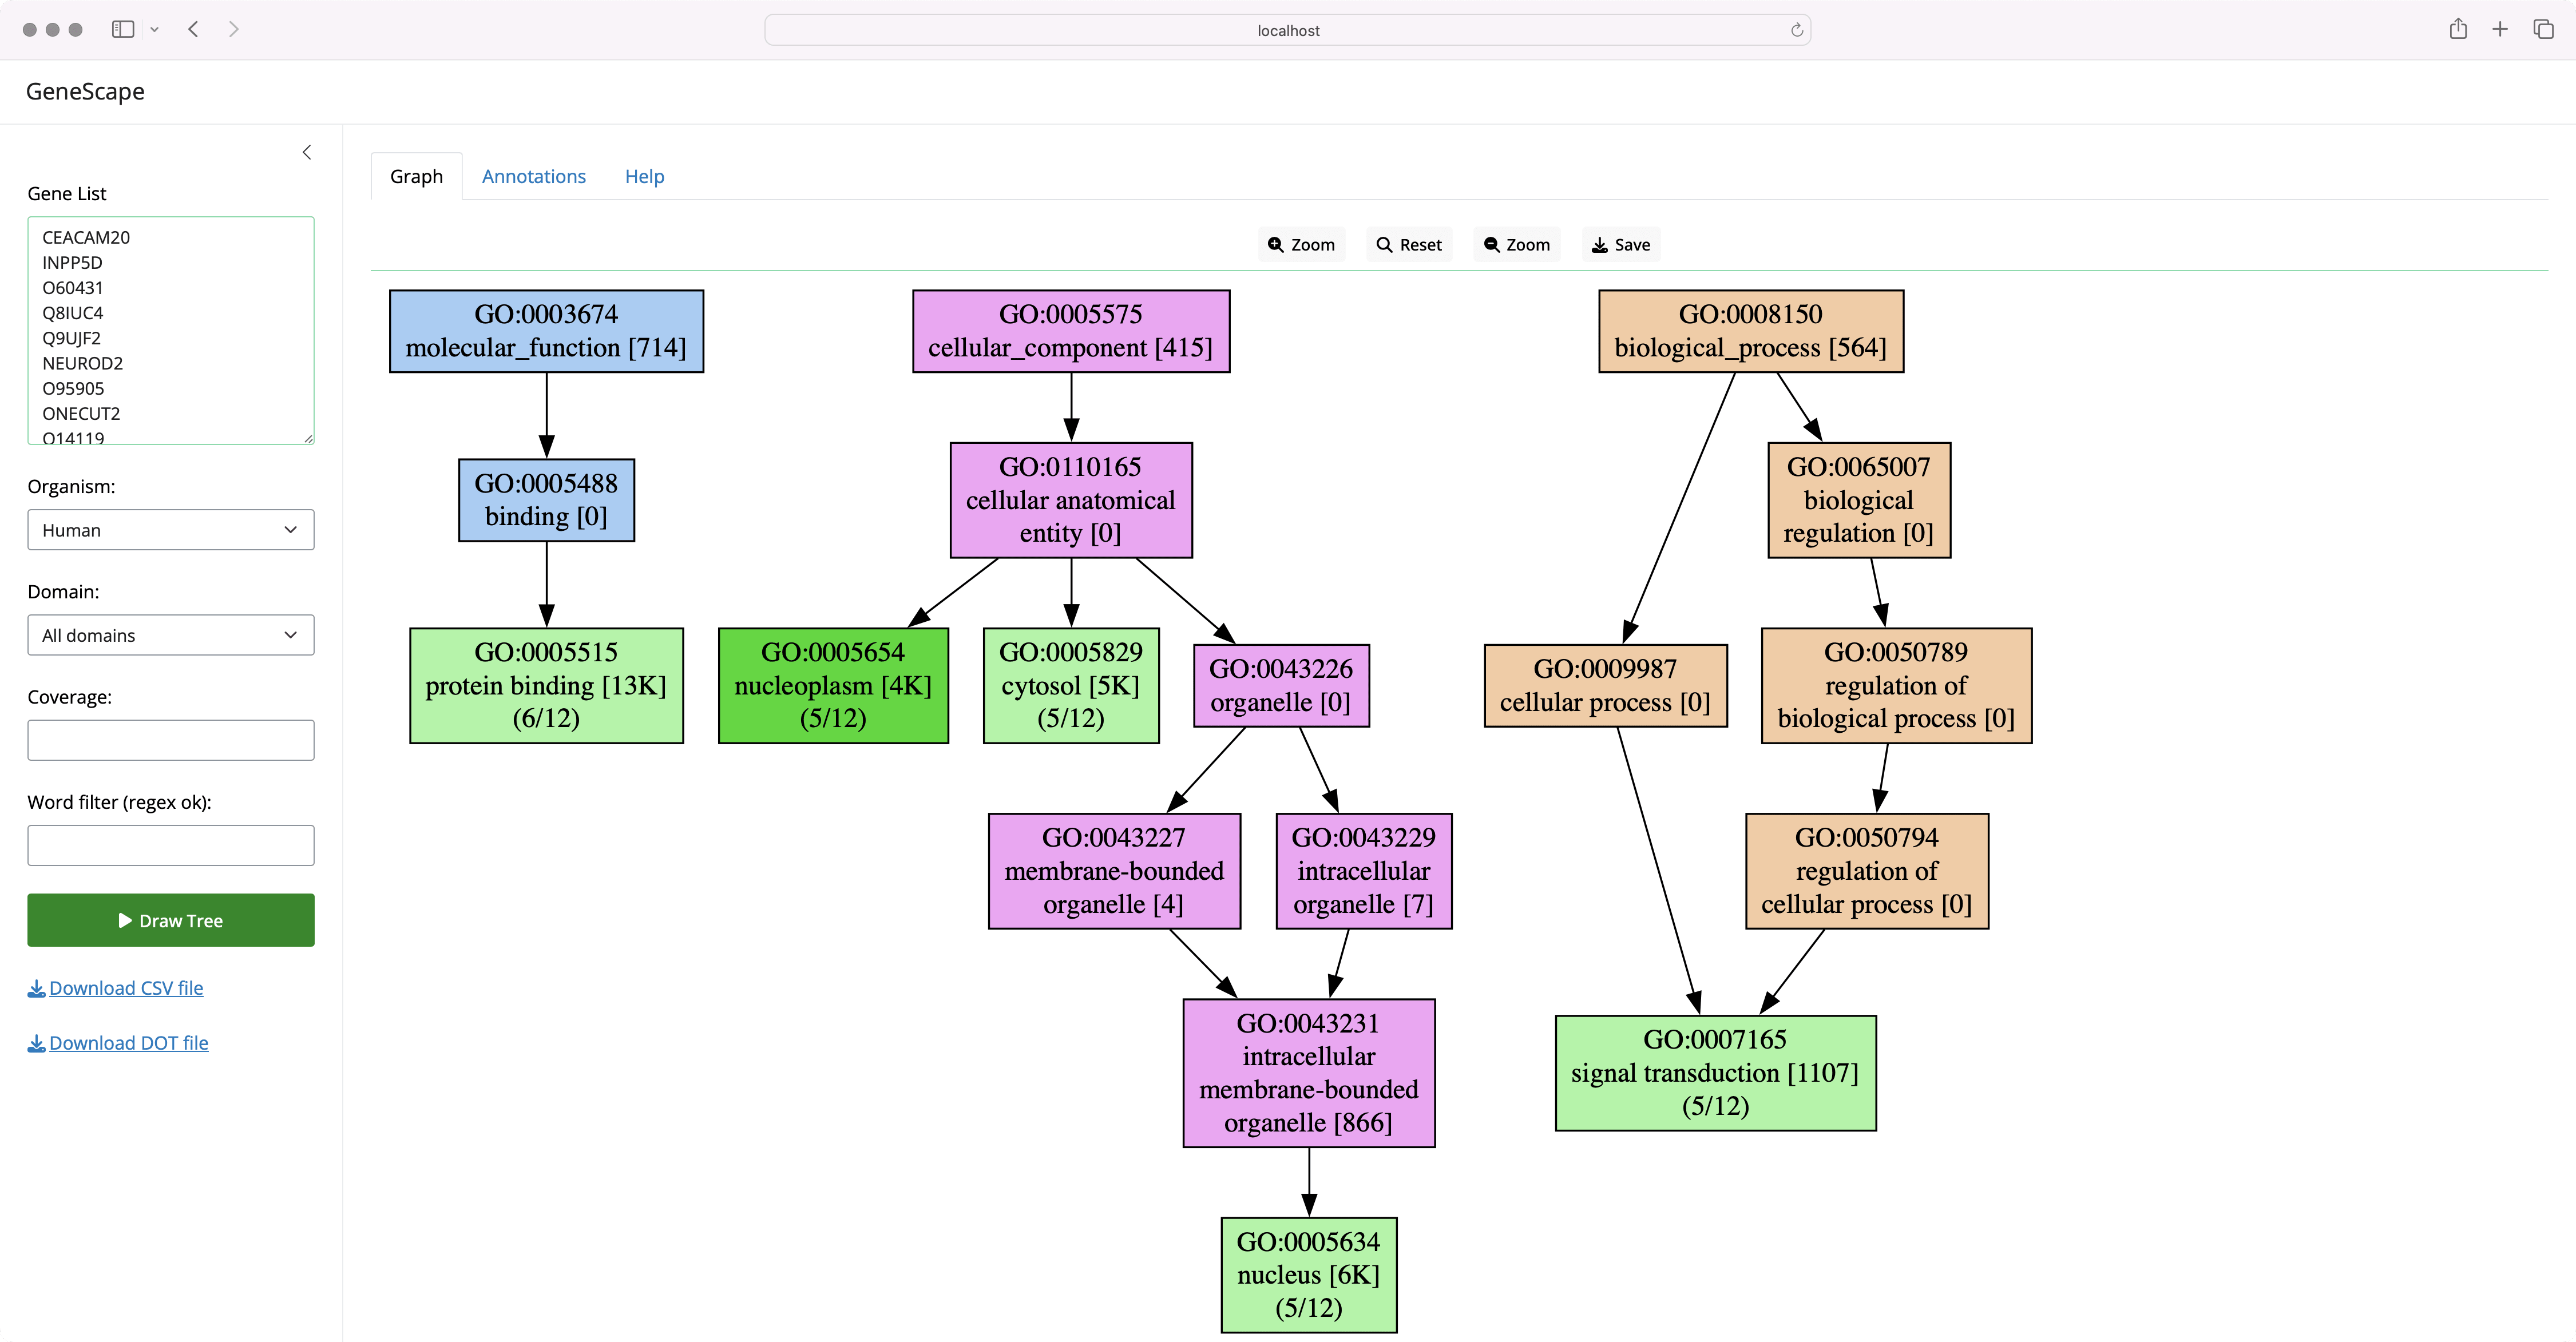Click download icon beside Download DOT file
Image resolution: width=2576 pixels, height=1342 pixels.
[x=36, y=1043]
